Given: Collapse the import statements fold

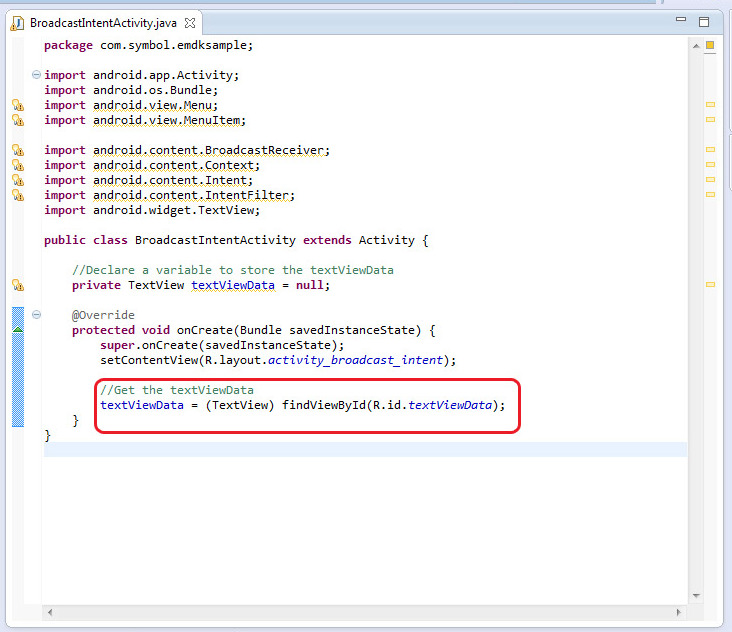Looking at the screenshot, I should tap(37, 75).
